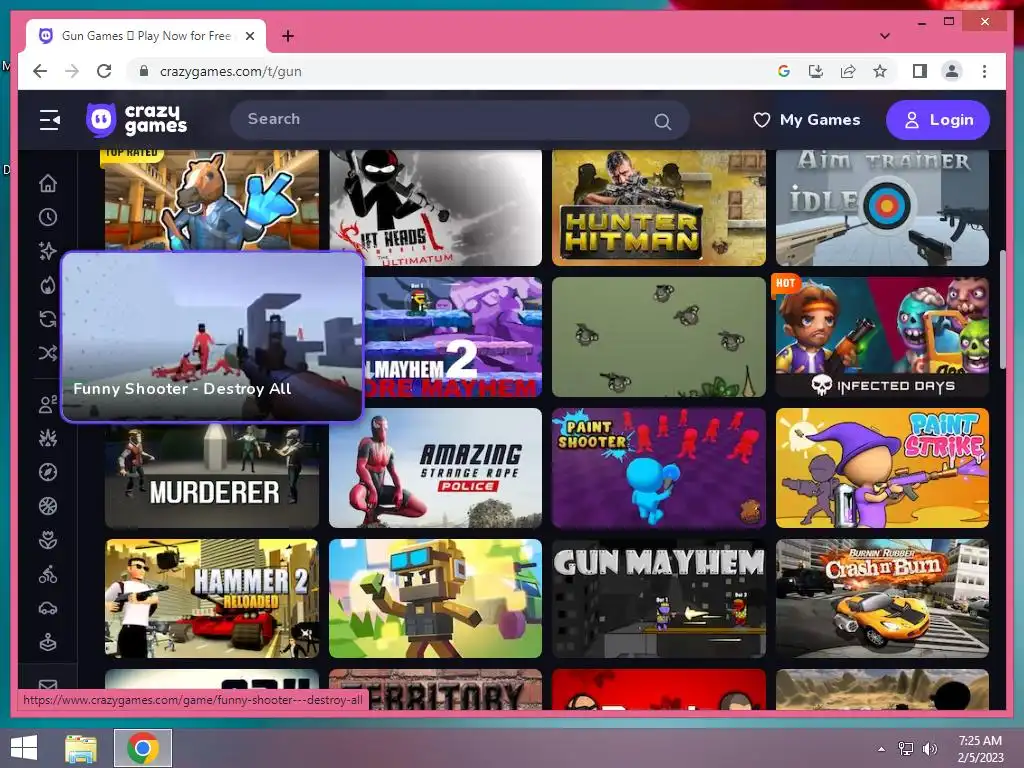The image size is (1024, 768).
Task: Close the Gun Games tab
Action: coord(249,36)
